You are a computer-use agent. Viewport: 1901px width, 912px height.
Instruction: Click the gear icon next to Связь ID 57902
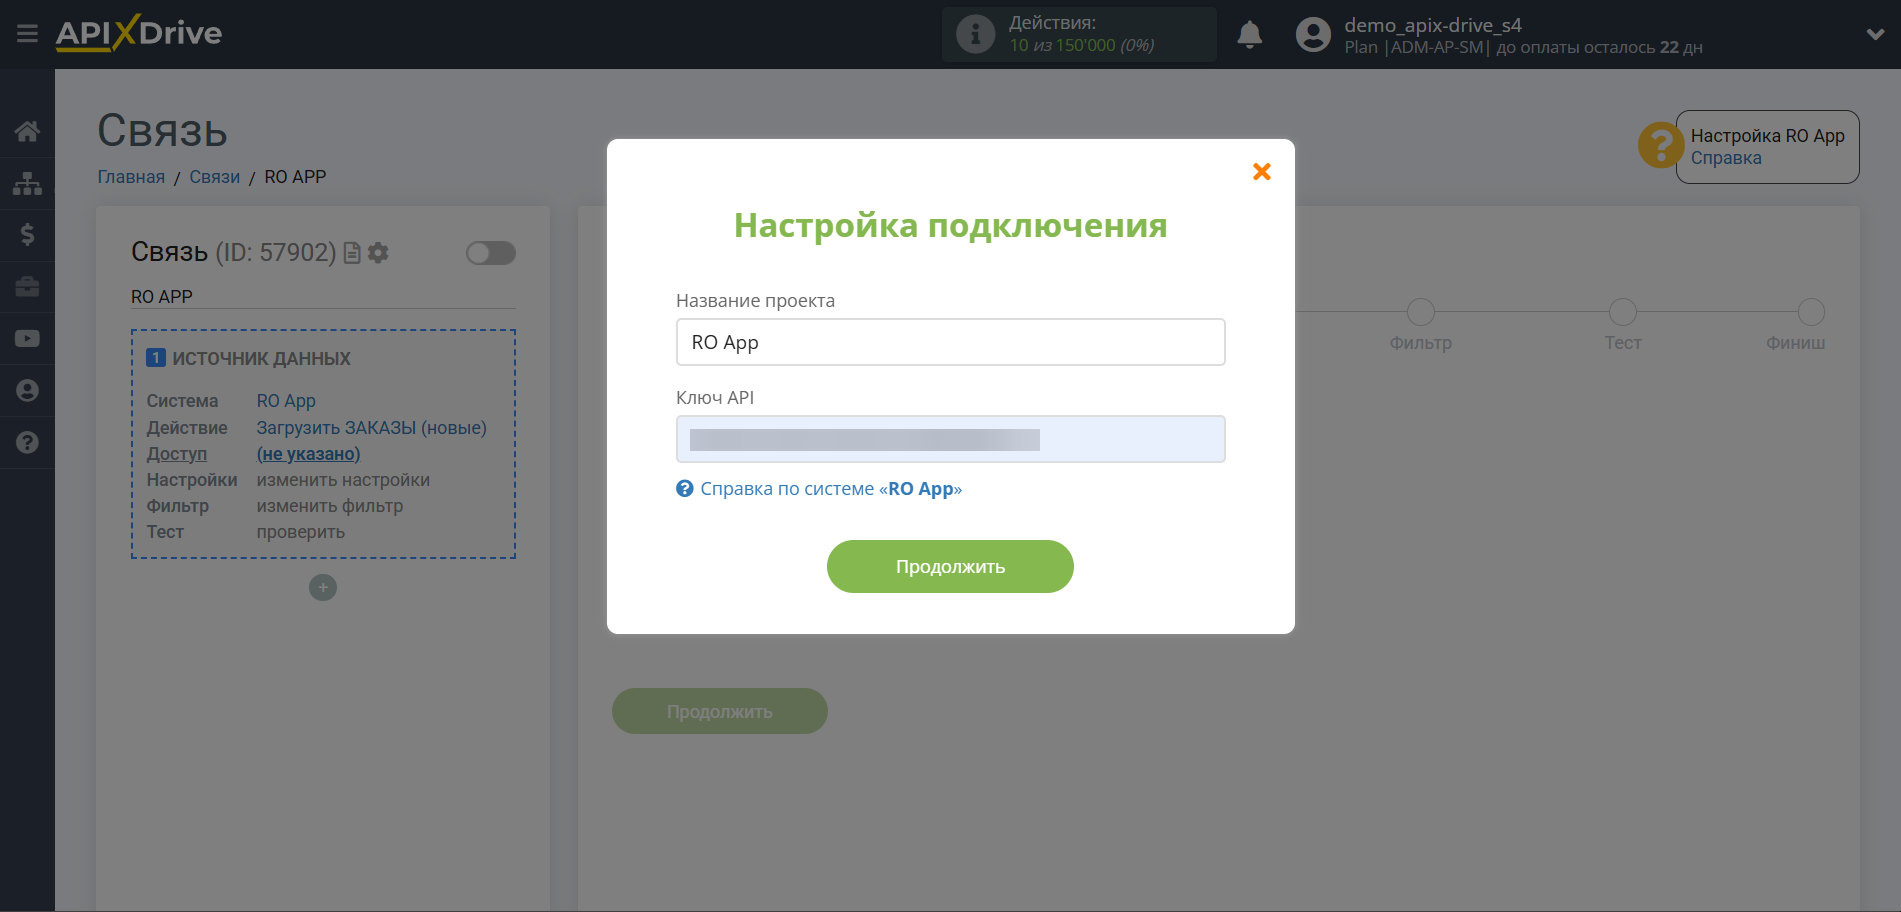pyautogui.click(x=378, y=253)
